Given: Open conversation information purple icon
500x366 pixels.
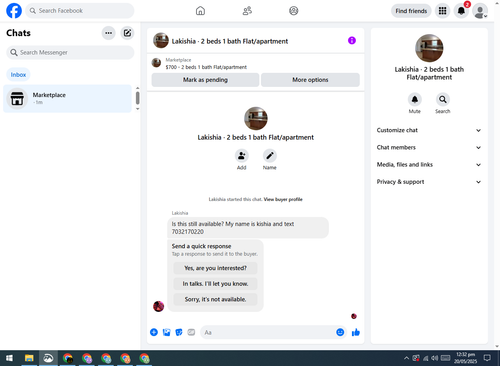Looking at the screenshot, I should click(x=352, y=40).
